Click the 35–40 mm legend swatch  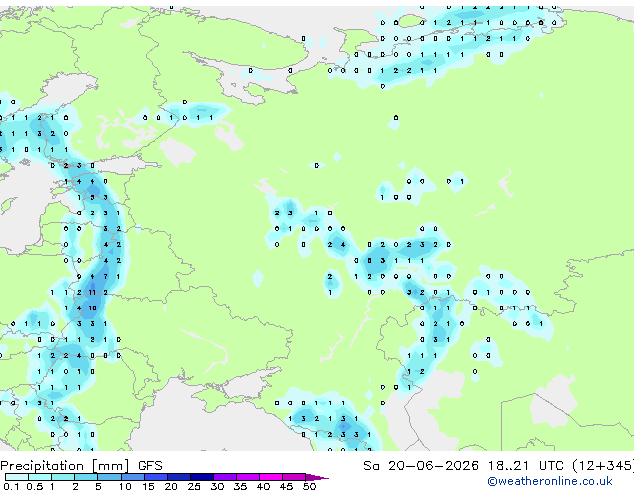(247, 477)
